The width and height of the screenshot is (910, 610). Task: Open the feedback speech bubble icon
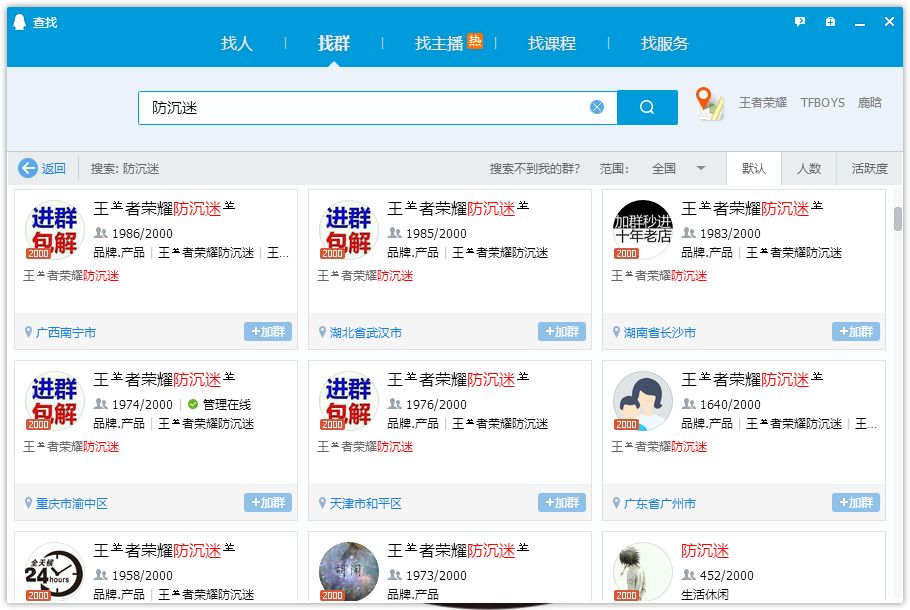tap(800, 21)
